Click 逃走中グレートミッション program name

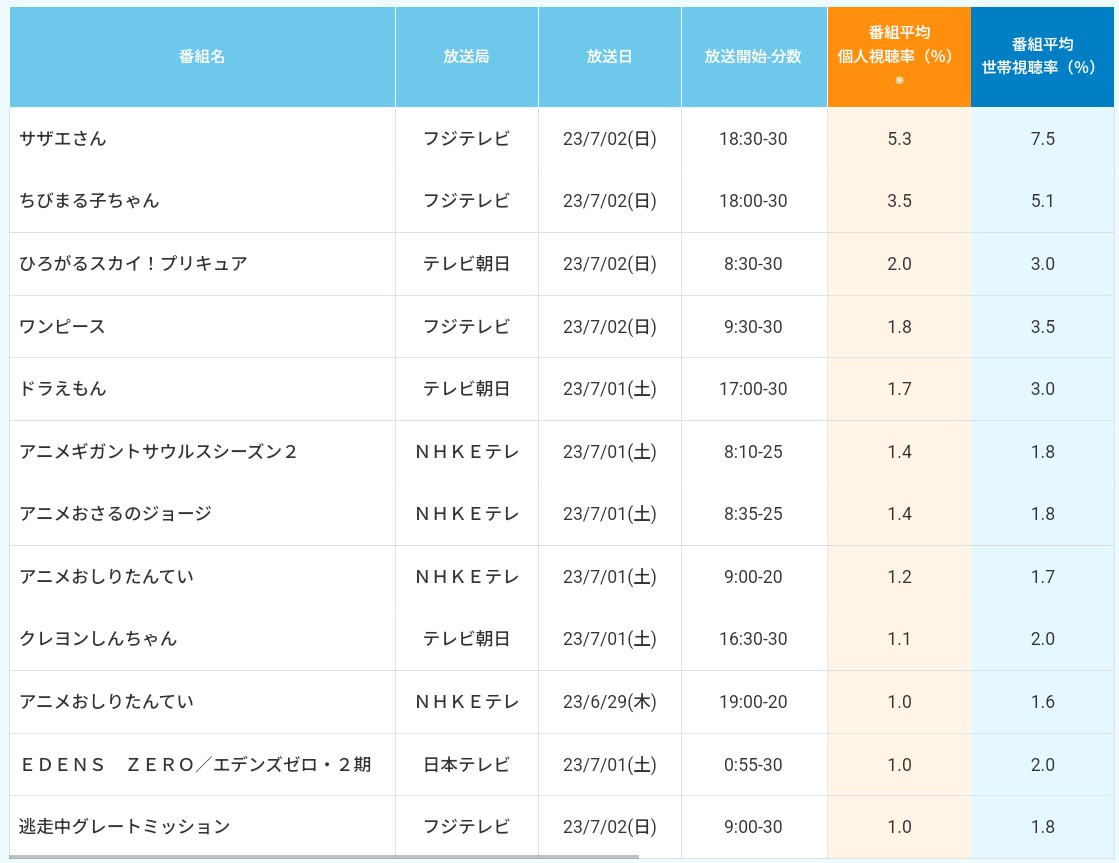[x=125, y=827]
